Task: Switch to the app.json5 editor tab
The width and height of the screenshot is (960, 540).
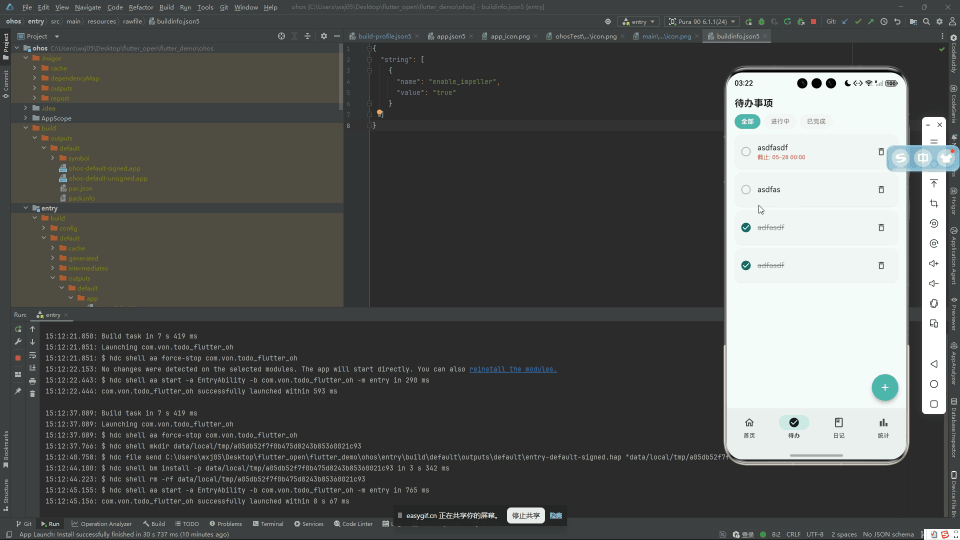Action: (x=451, y=36)
